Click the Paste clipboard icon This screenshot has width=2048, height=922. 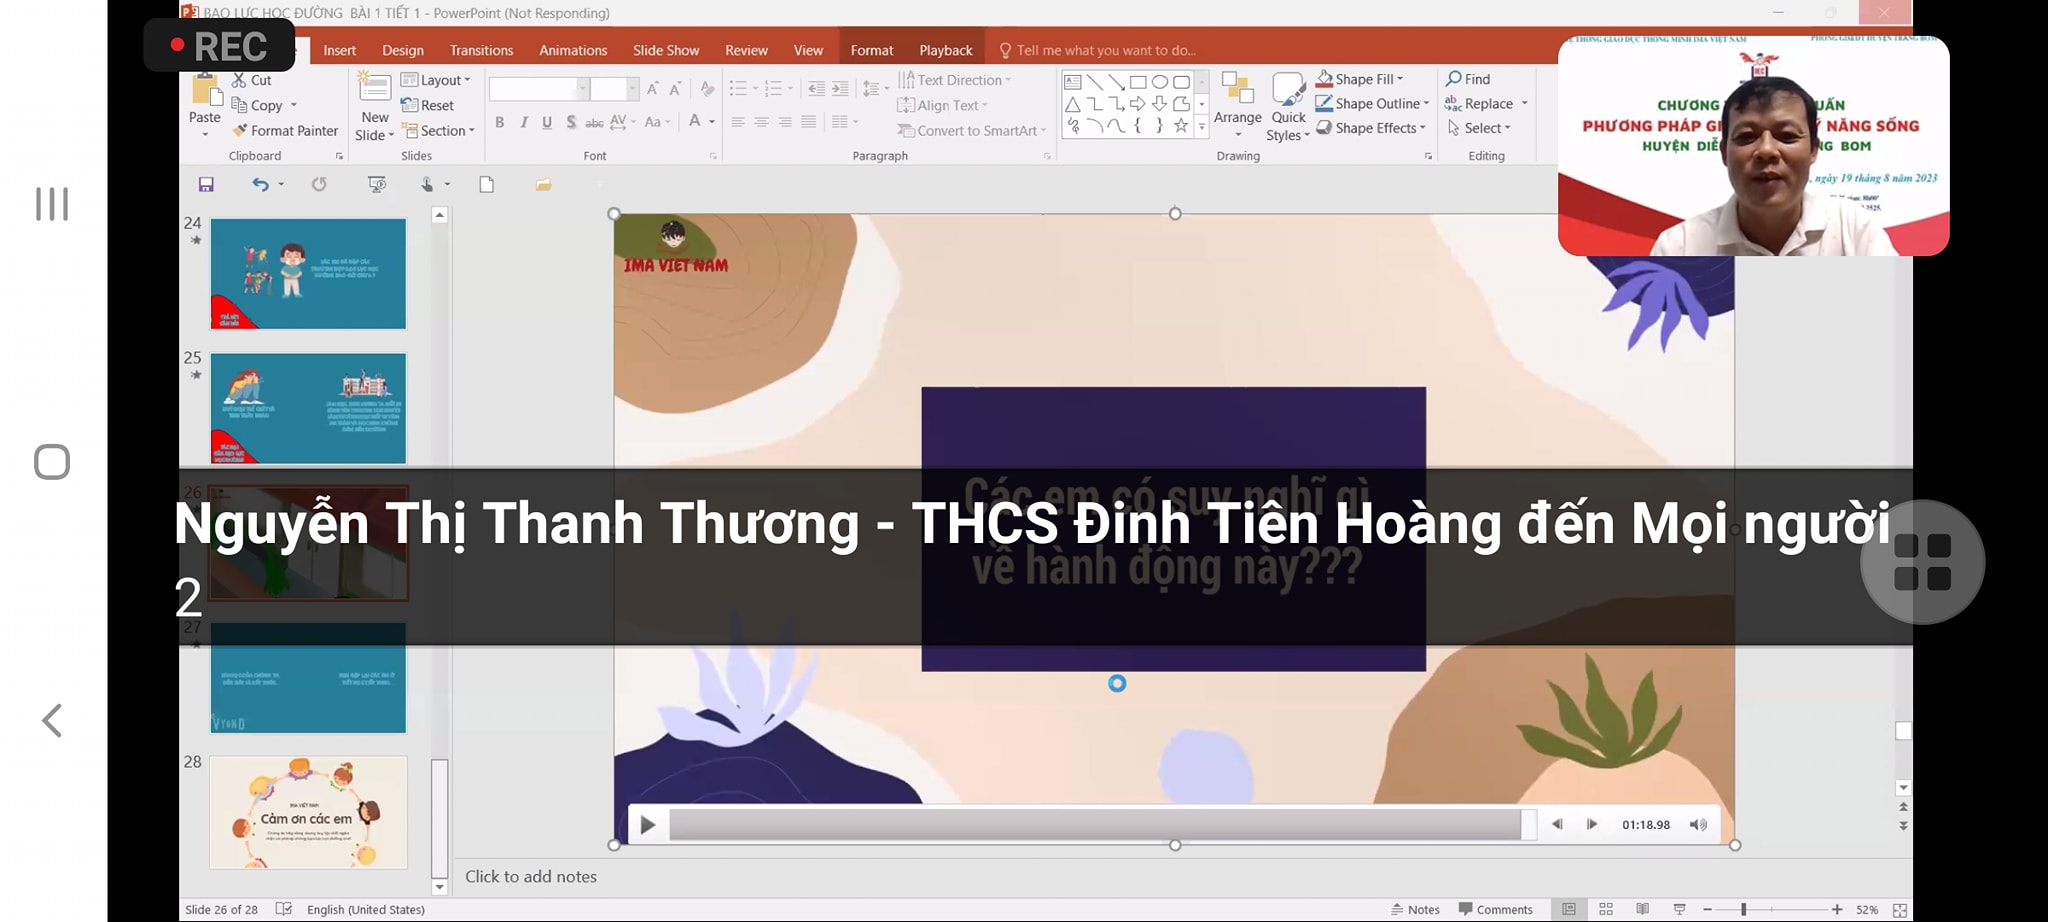[x=205, y=90]
